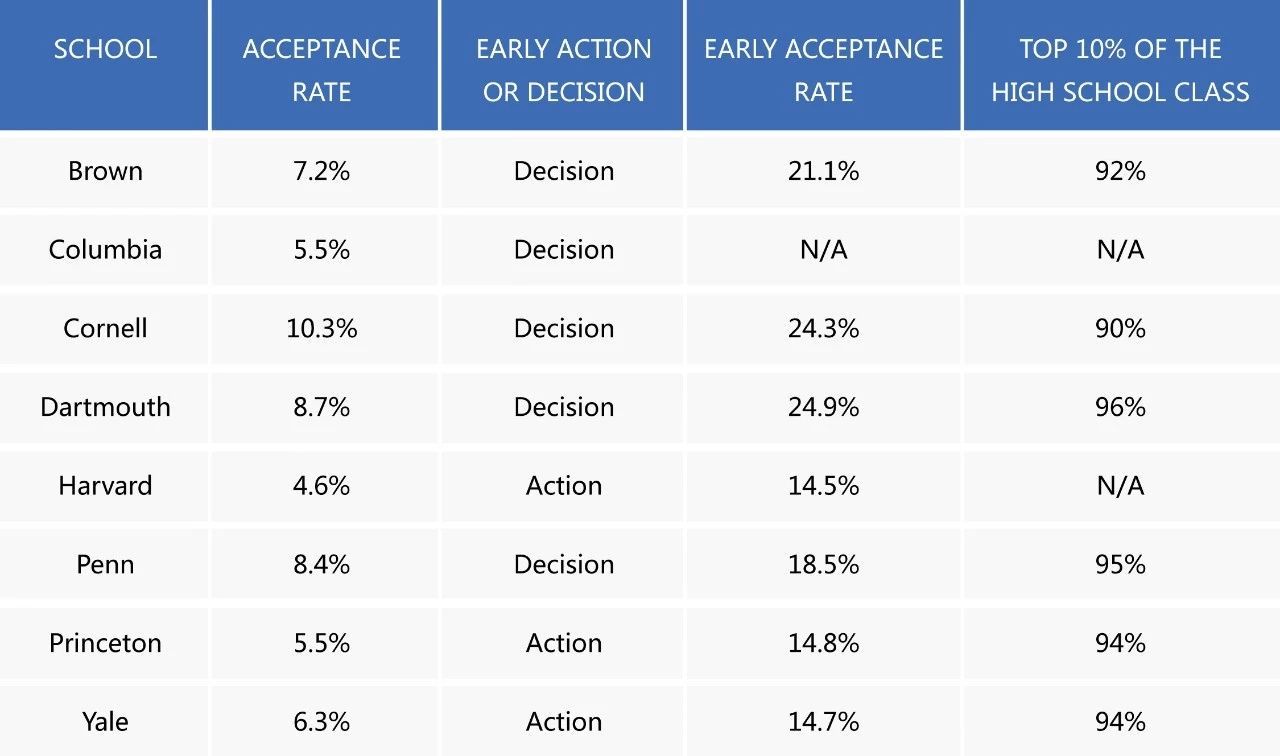Select the ACCEPTANCE RATE column header

pos(322,70)
